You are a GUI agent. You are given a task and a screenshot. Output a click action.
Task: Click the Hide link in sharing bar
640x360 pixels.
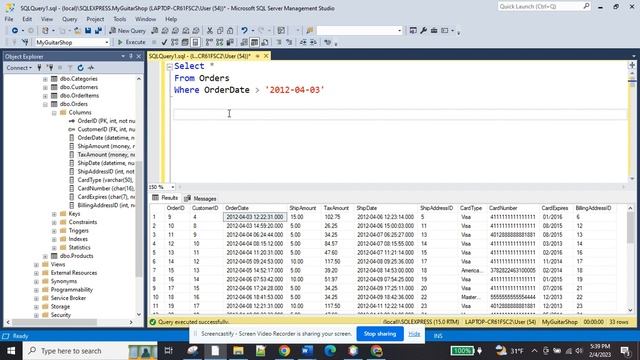point(414,334)
